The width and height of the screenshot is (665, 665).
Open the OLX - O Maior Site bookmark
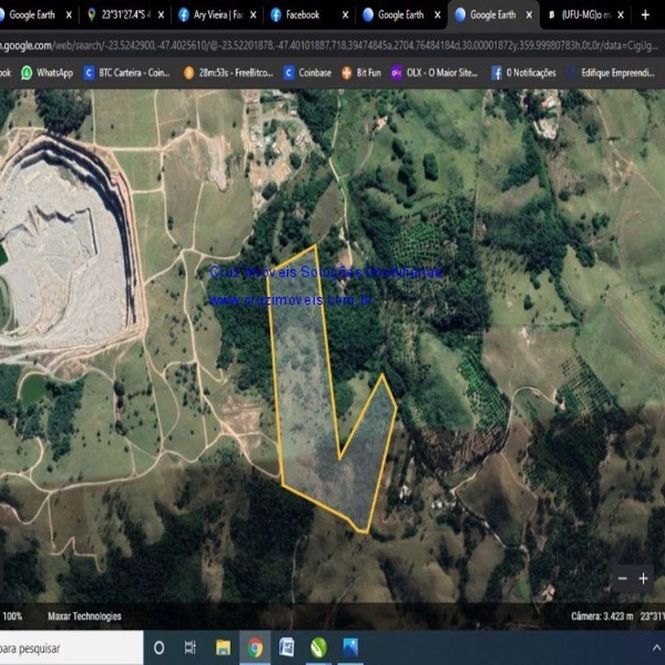point(435,73)
